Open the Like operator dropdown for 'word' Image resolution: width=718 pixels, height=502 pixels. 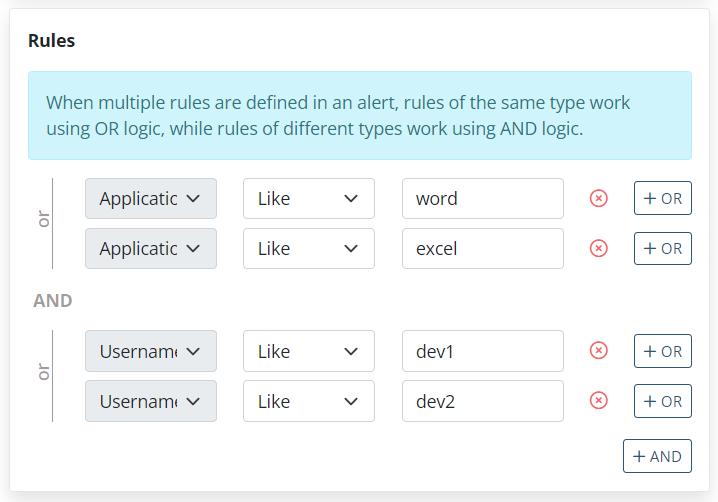click(308, 199)
